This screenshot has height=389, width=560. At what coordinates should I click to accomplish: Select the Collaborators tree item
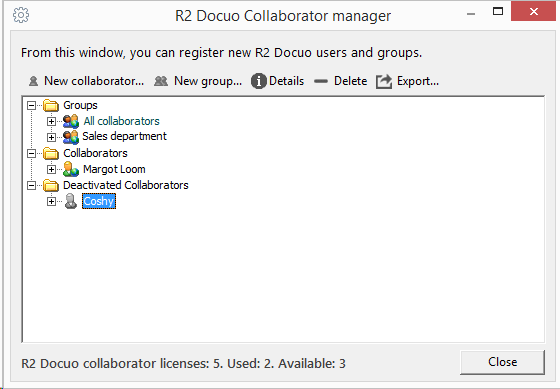click(95, 153)
